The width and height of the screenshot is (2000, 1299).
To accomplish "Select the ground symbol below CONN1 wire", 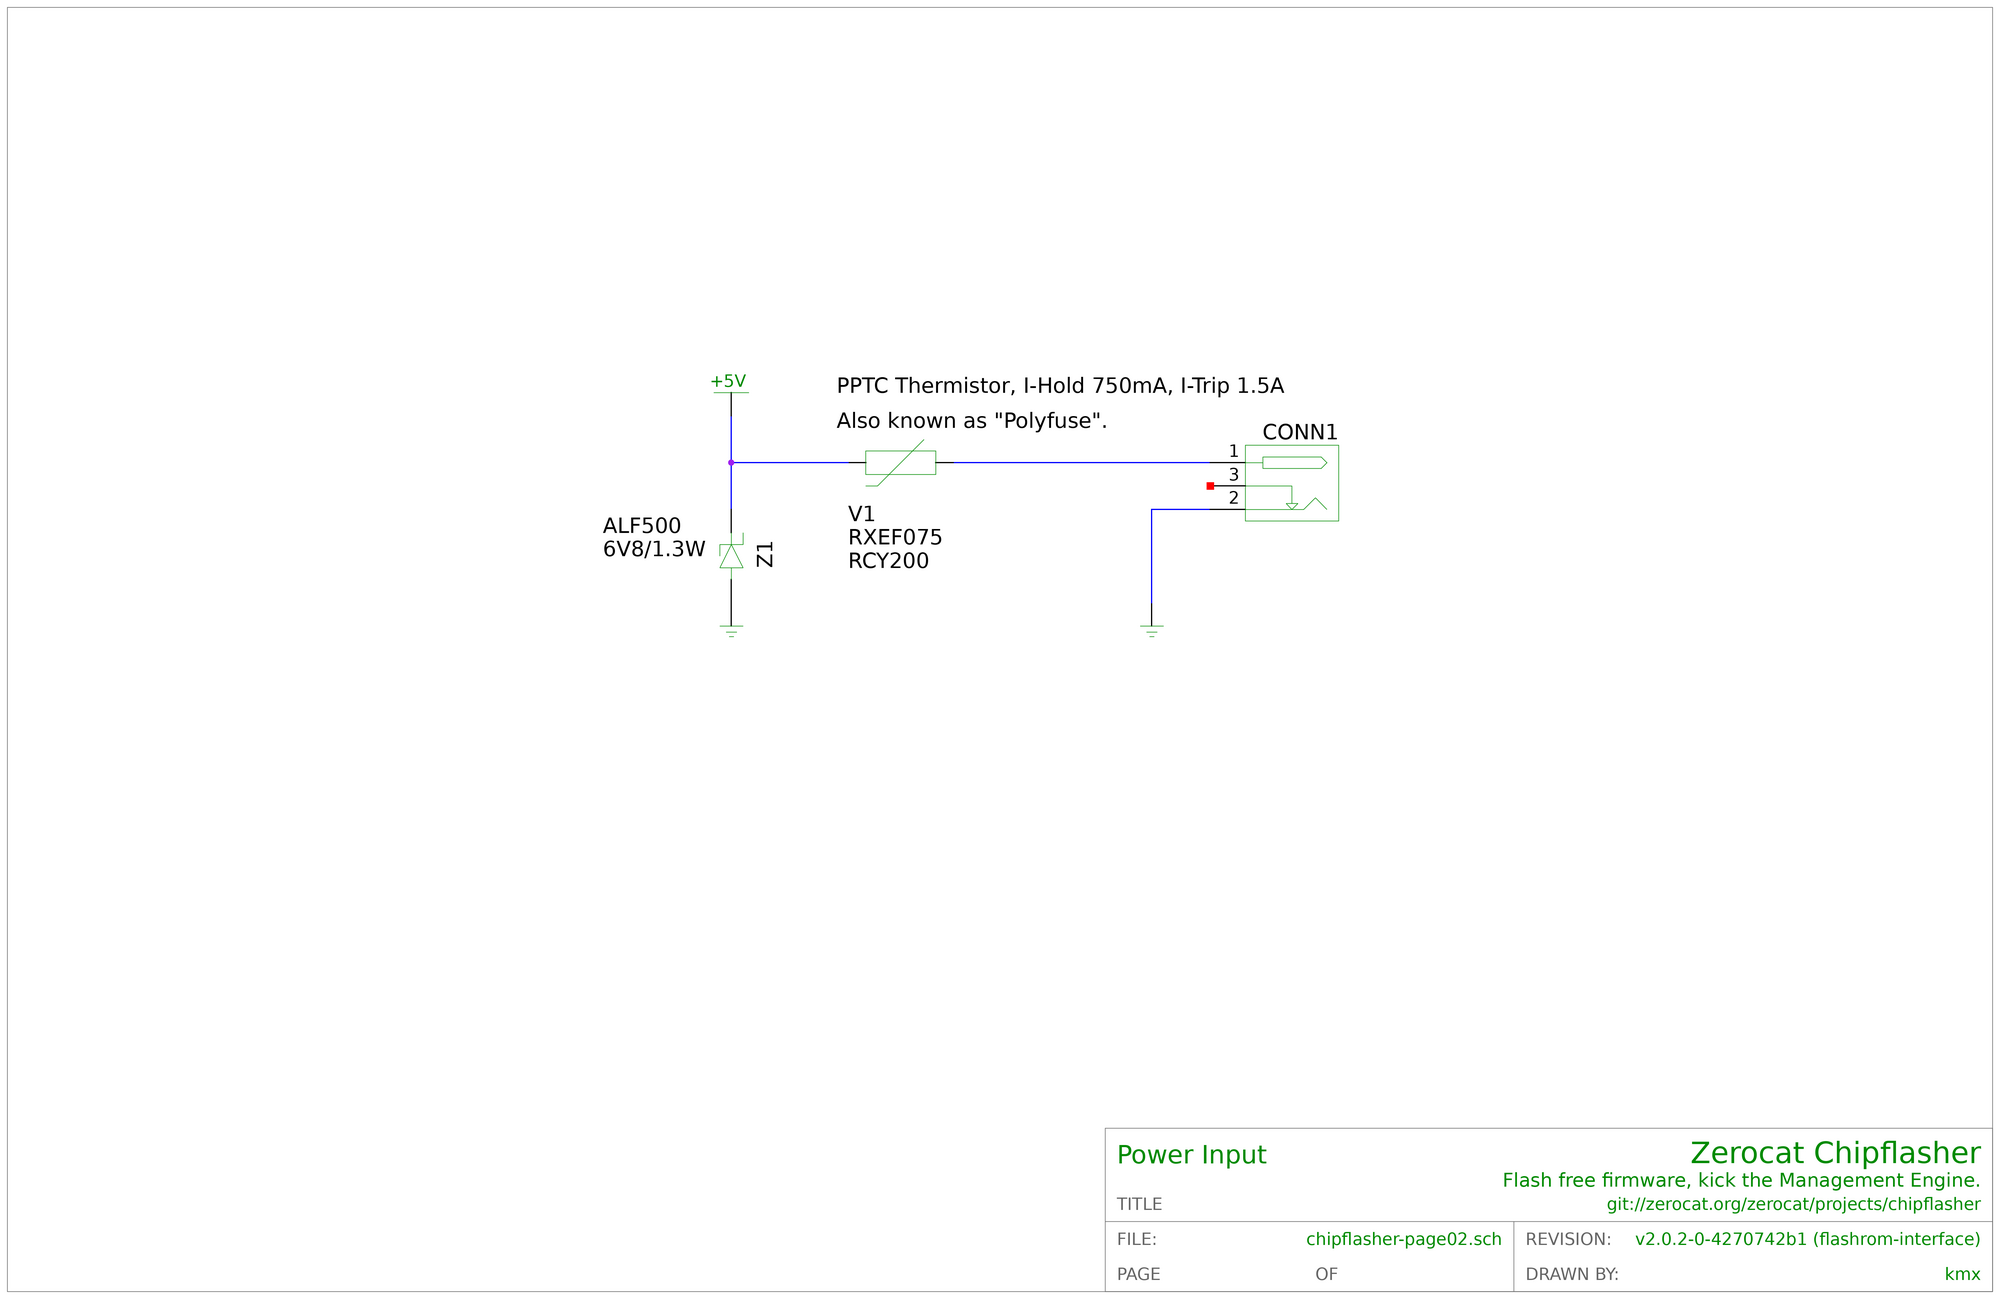I will tap(1152, 631).
